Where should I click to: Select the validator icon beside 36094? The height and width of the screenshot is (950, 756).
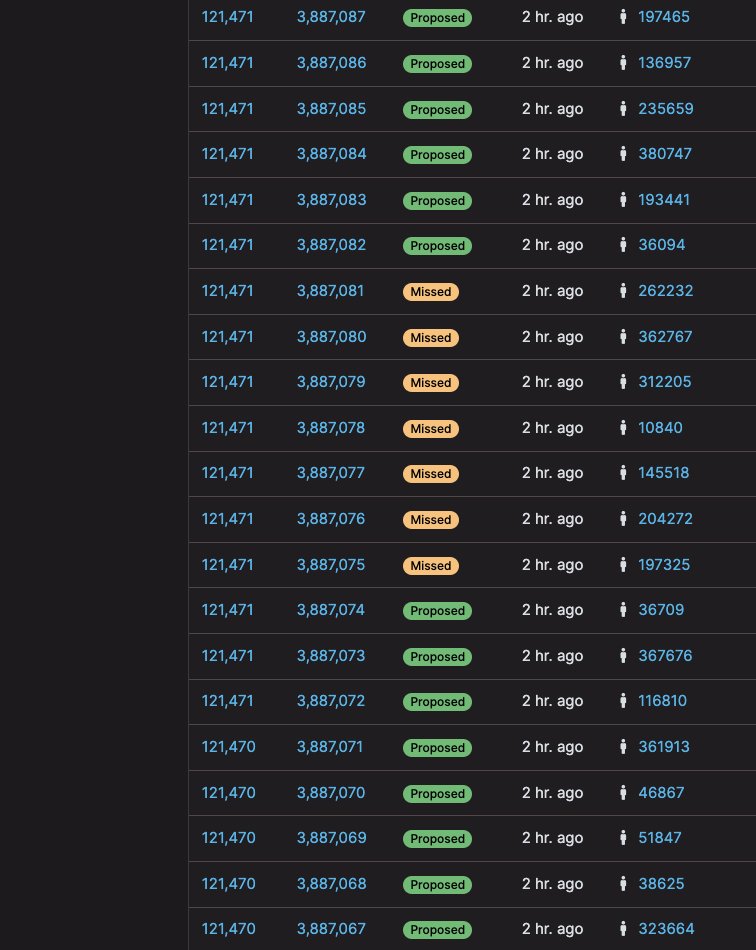[x=624, y=245]
